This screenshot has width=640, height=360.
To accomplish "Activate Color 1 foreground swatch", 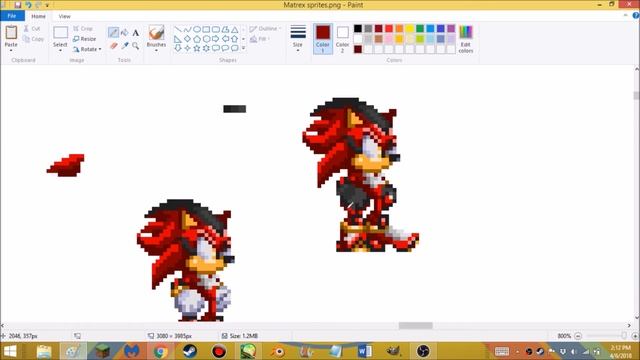I will click(x=323, y=39).
